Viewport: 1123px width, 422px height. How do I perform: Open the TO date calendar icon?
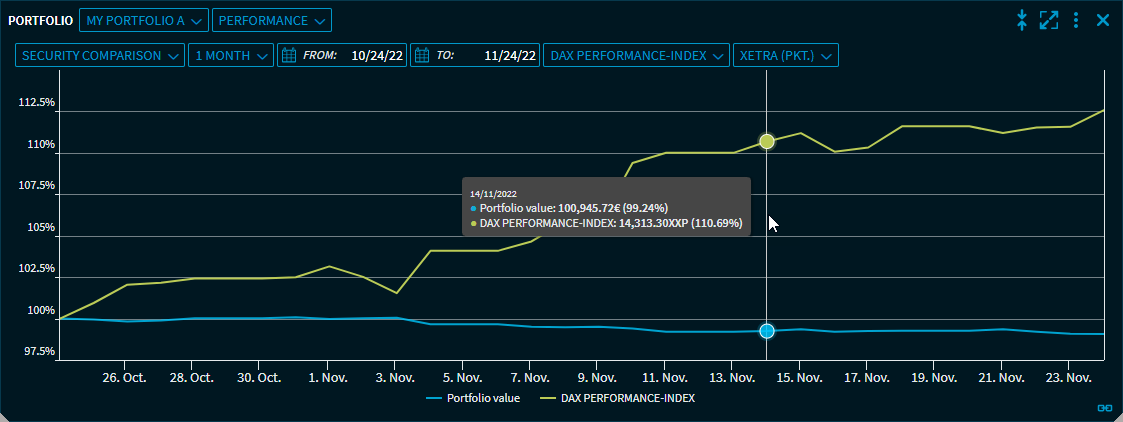pos(421,56)
